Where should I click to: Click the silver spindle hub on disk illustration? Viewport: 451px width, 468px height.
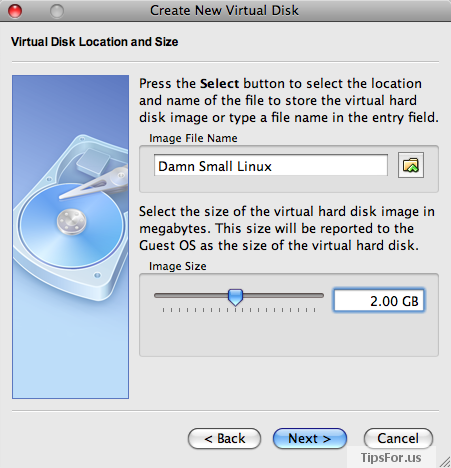71,221
